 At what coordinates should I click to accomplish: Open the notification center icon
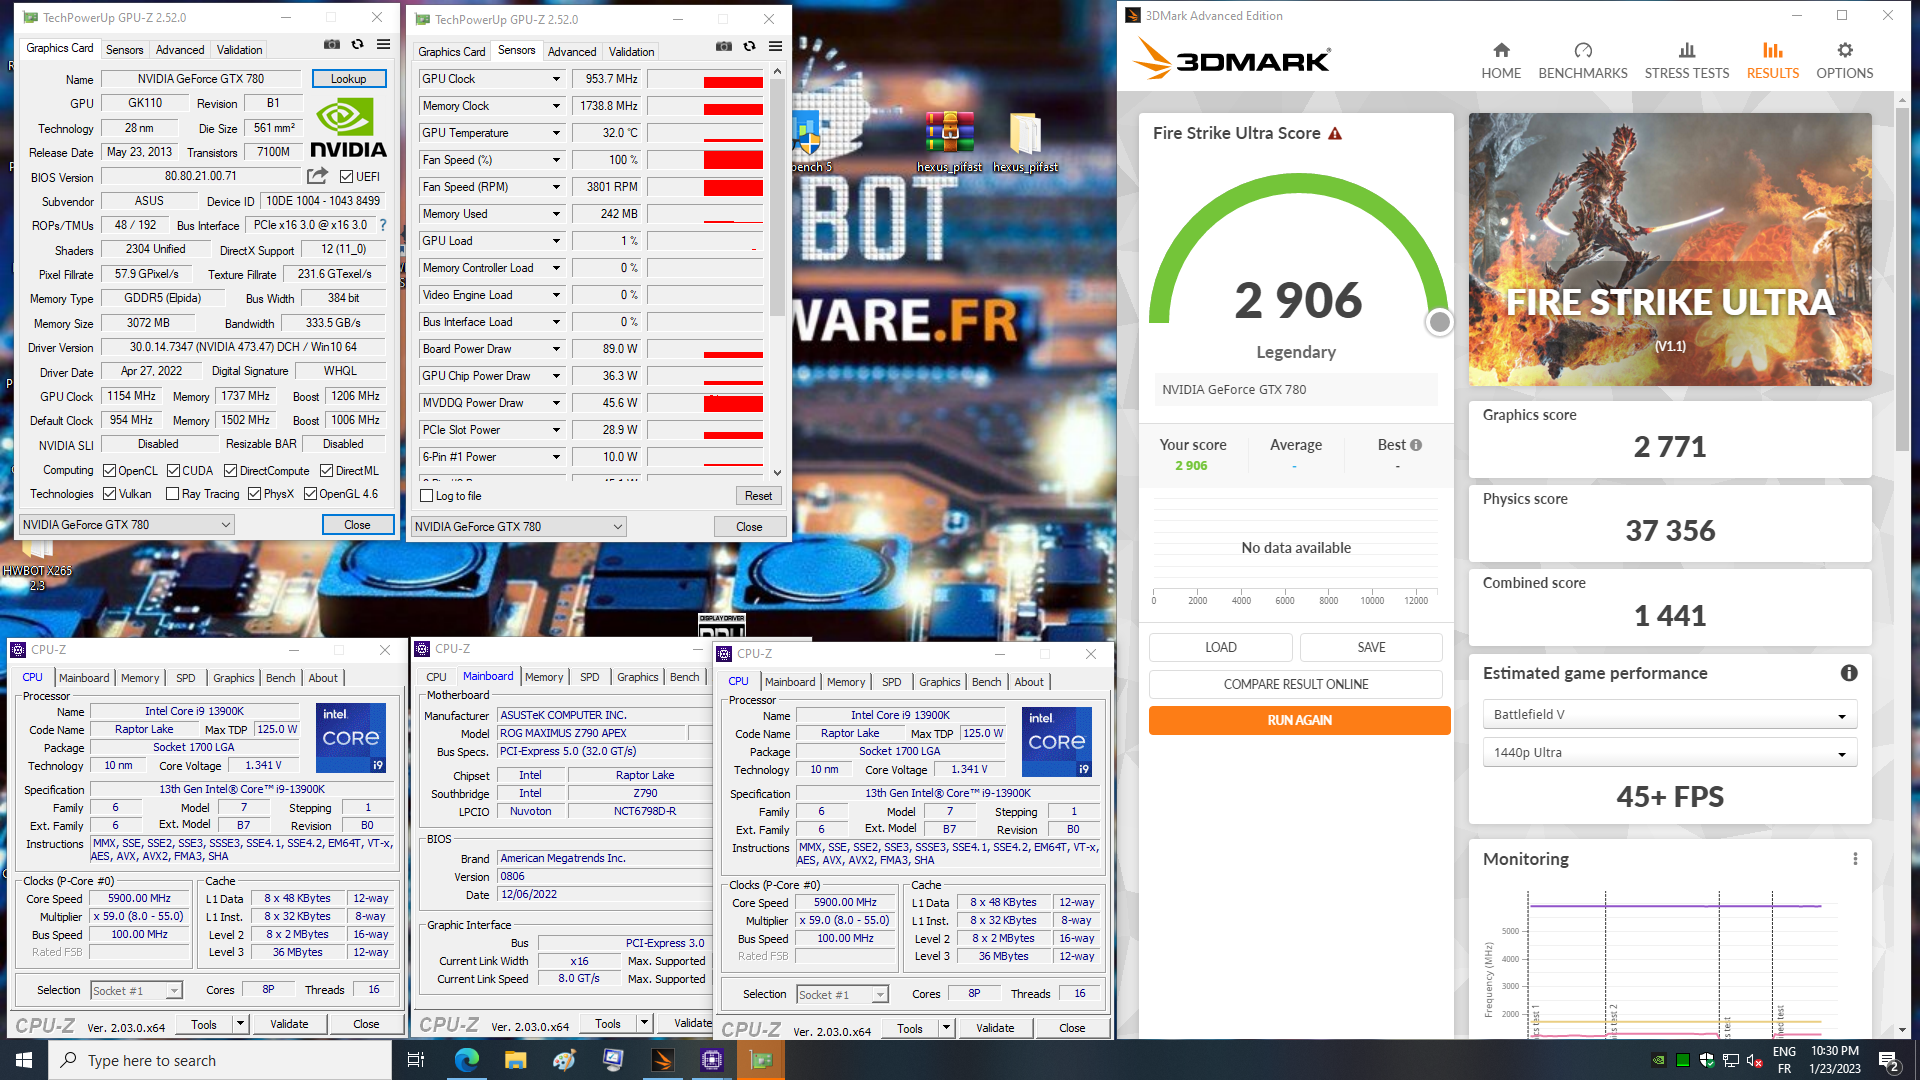[1888, 1060]
